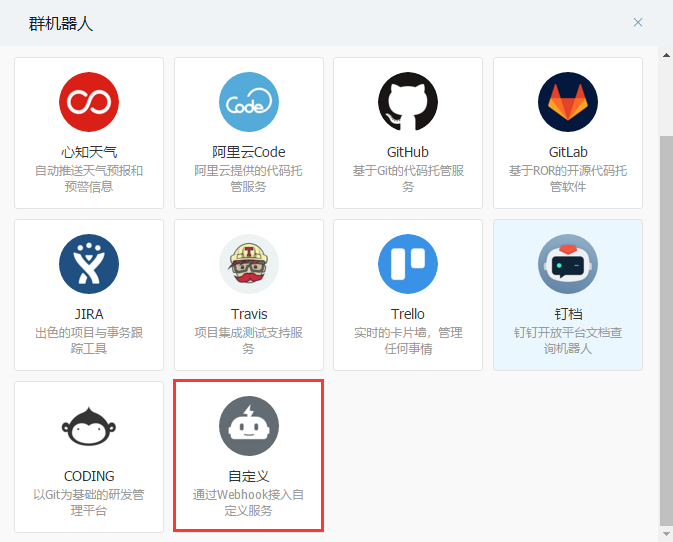Click the GitHub title label
The width and height of the screenshot is (673, 542).
[x=408, y=152]
